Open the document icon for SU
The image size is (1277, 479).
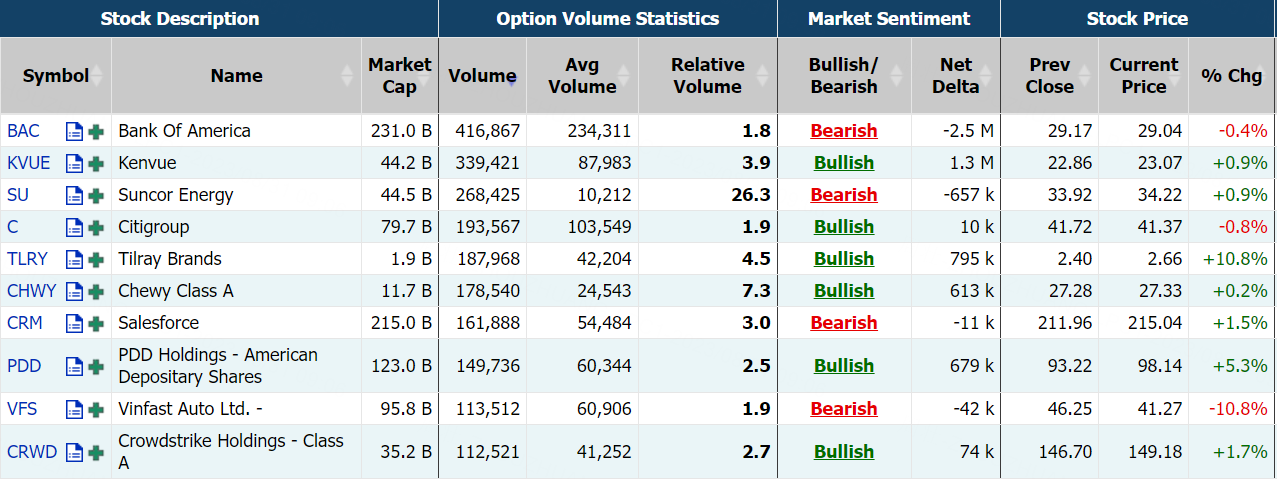click(74, 195)
